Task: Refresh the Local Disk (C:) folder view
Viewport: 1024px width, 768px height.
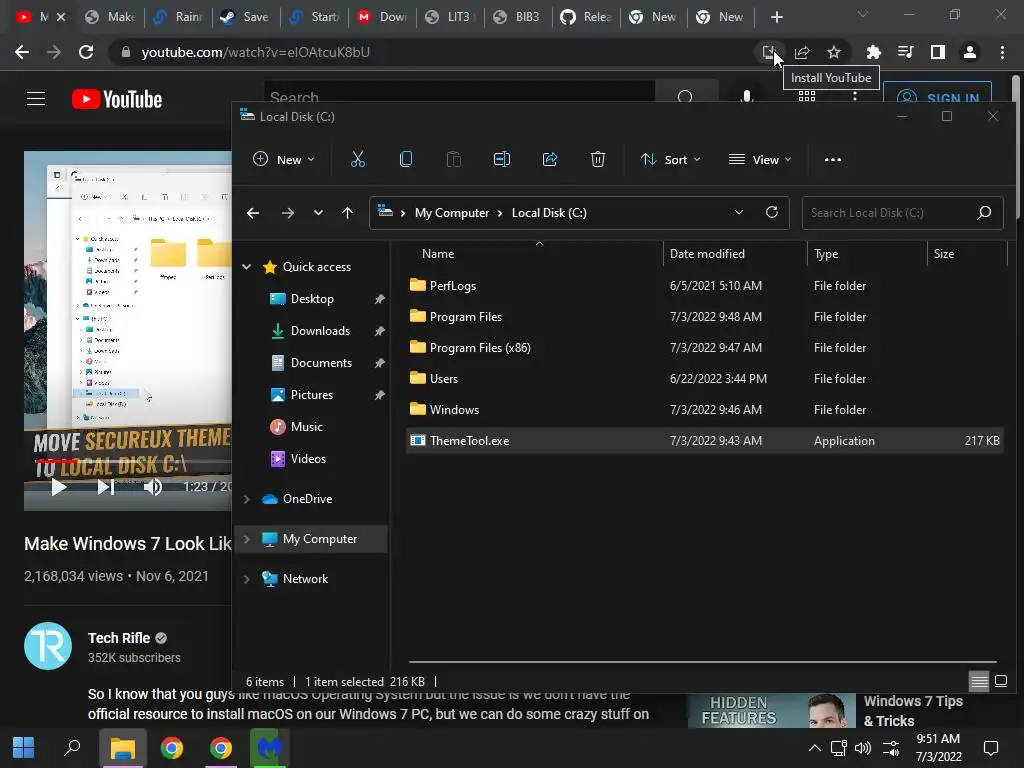Action: 772,212
